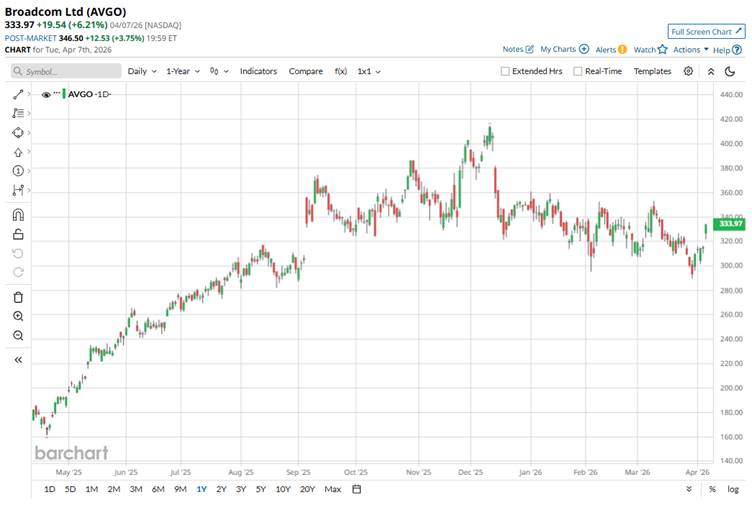Click the Full Screen Chart button
The image size is (752, 505).
tap(706, 32)
